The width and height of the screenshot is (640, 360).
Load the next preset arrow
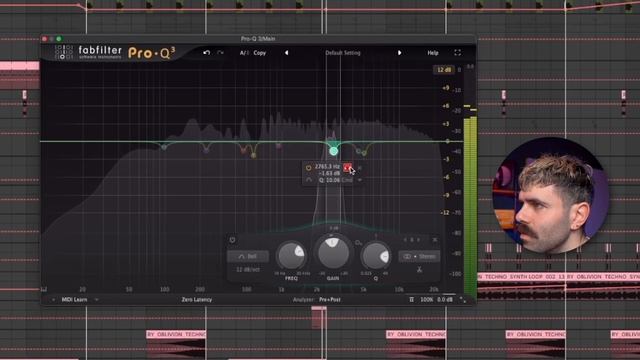coord(399,53)
